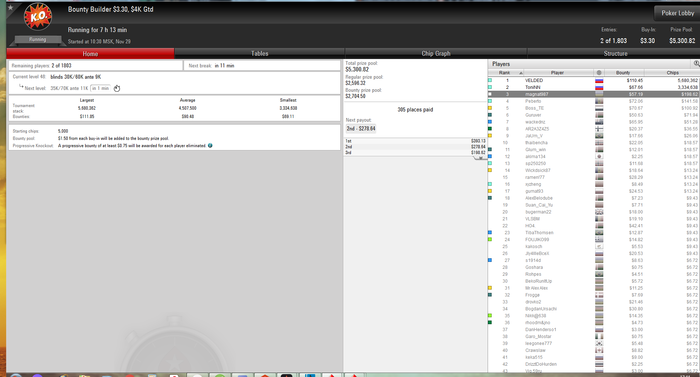Click the teal marker beside Frogge
The image size is (700, 377).
point(490,295)
